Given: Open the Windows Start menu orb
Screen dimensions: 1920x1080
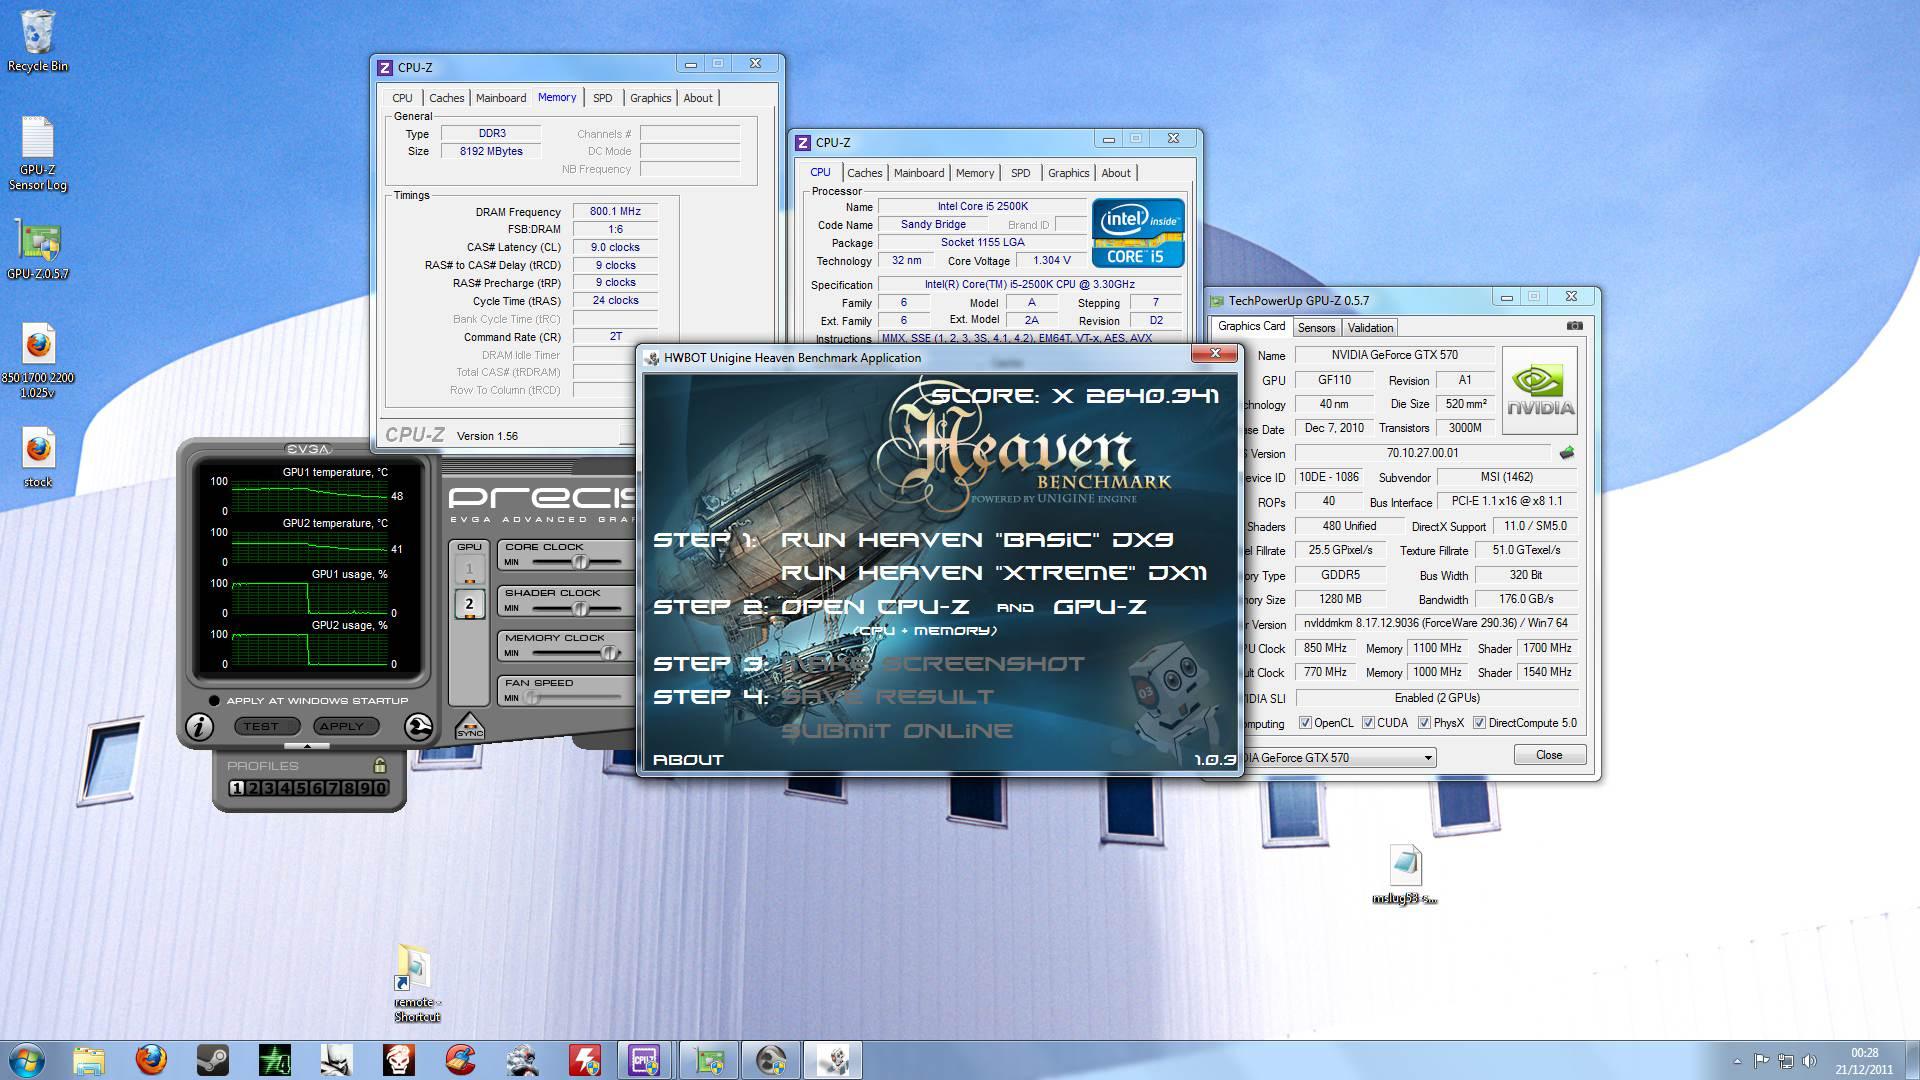Looking at the screenshot, I should click(27, 1060).
